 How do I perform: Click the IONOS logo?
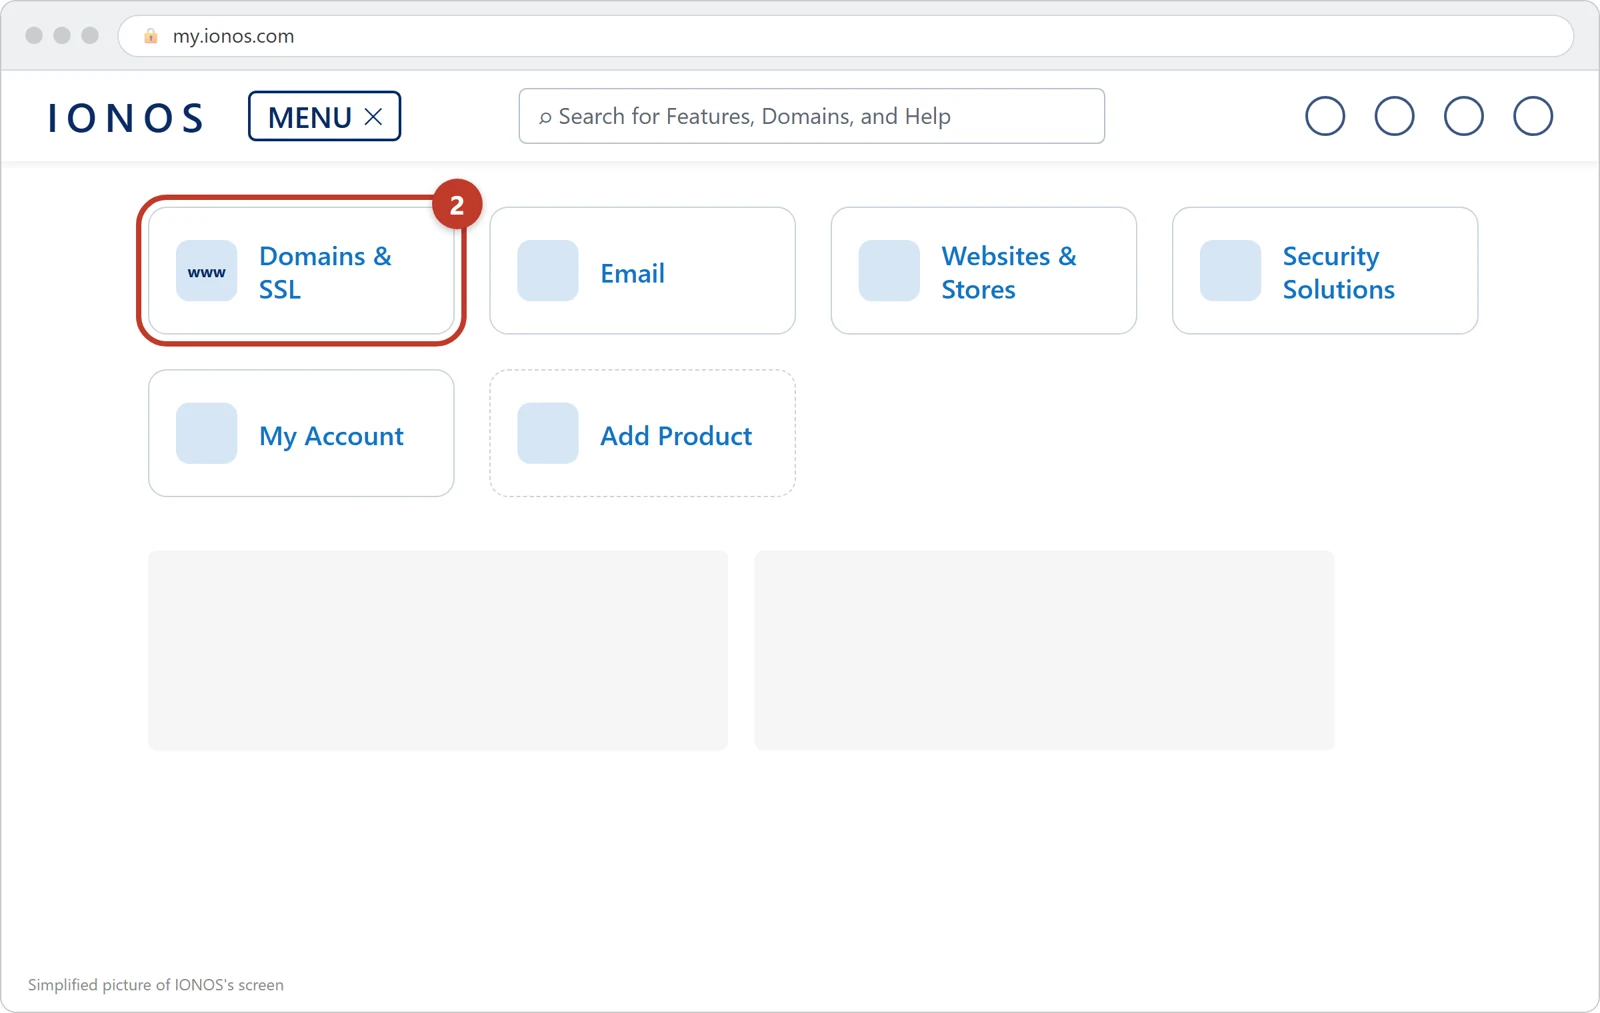[125, 118]
